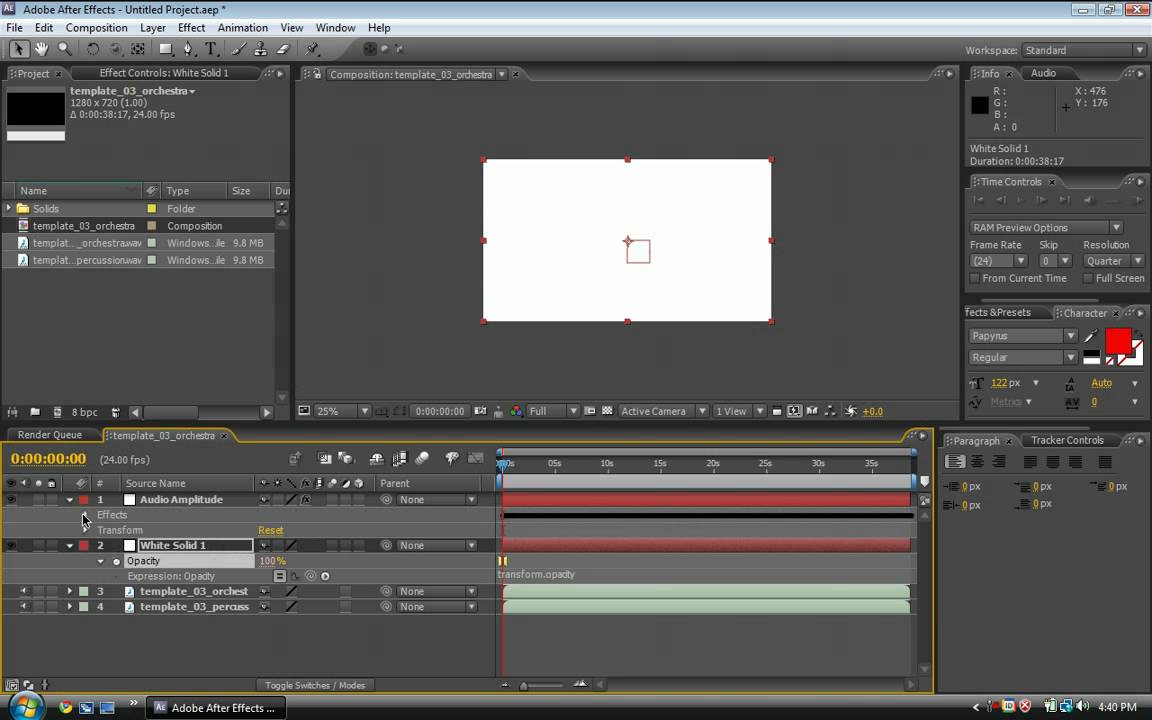Open RAM Preview Options dropdown
Screen dimensions: 1152x720
point(1045,228)
